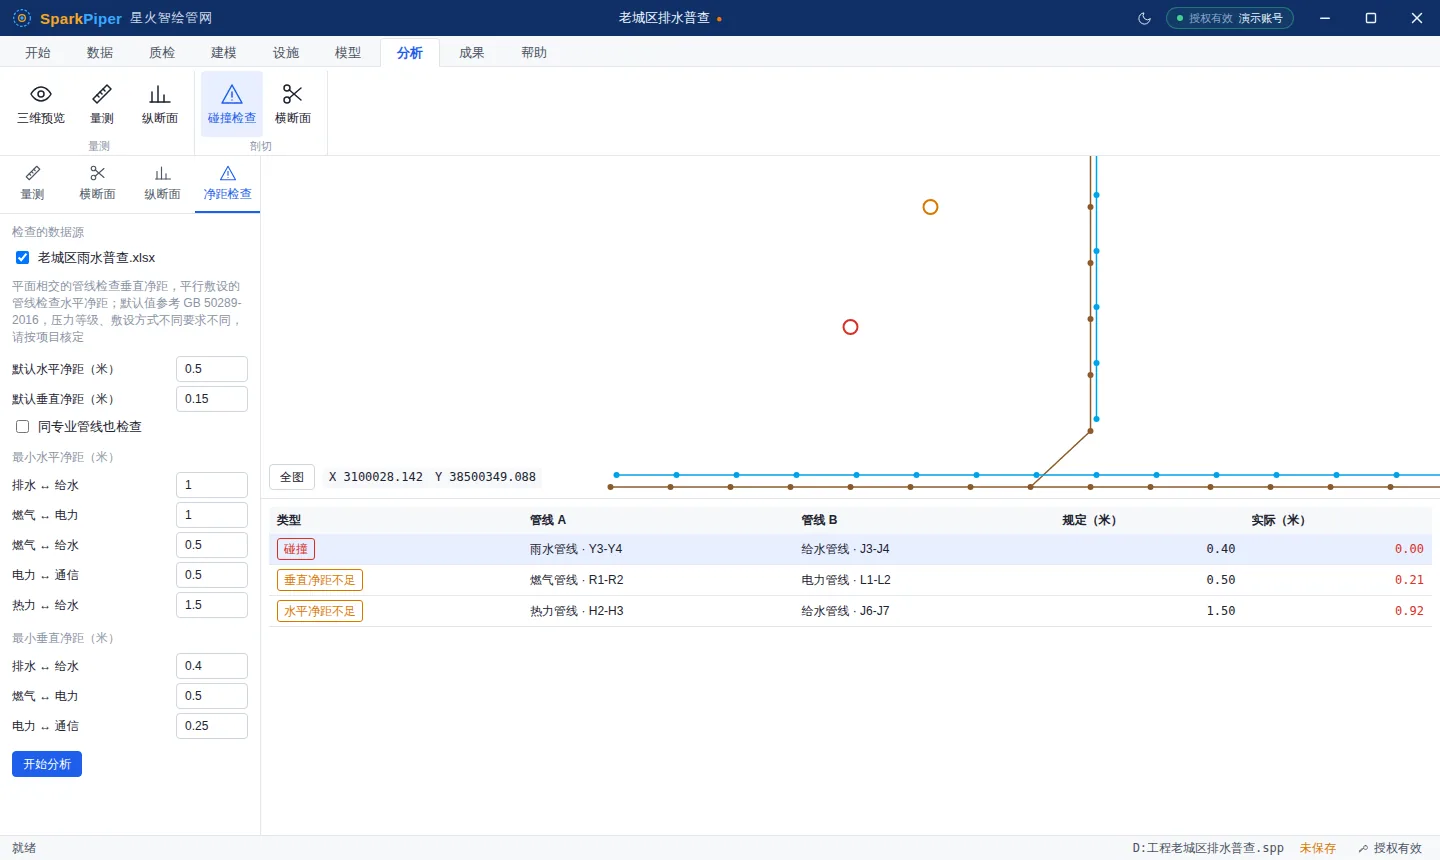Open the 建模 ribbon tab

click(x=224, y=52)
